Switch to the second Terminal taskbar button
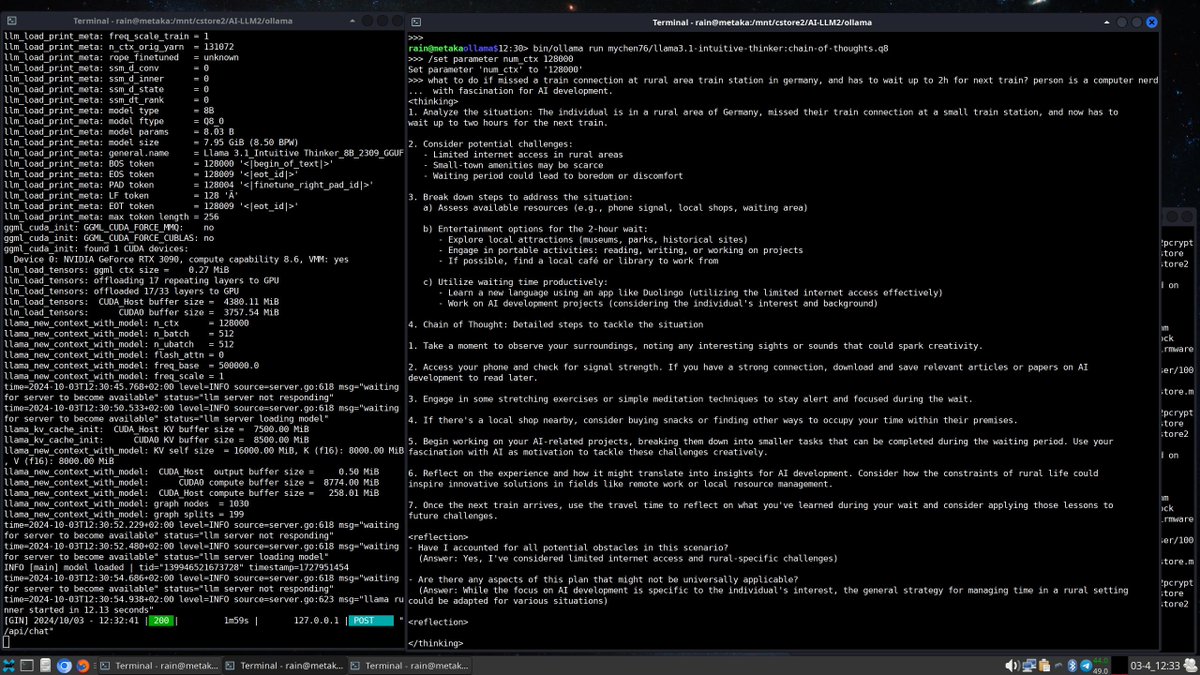This screenshot has width=1200, height=675. coord(283,665)
